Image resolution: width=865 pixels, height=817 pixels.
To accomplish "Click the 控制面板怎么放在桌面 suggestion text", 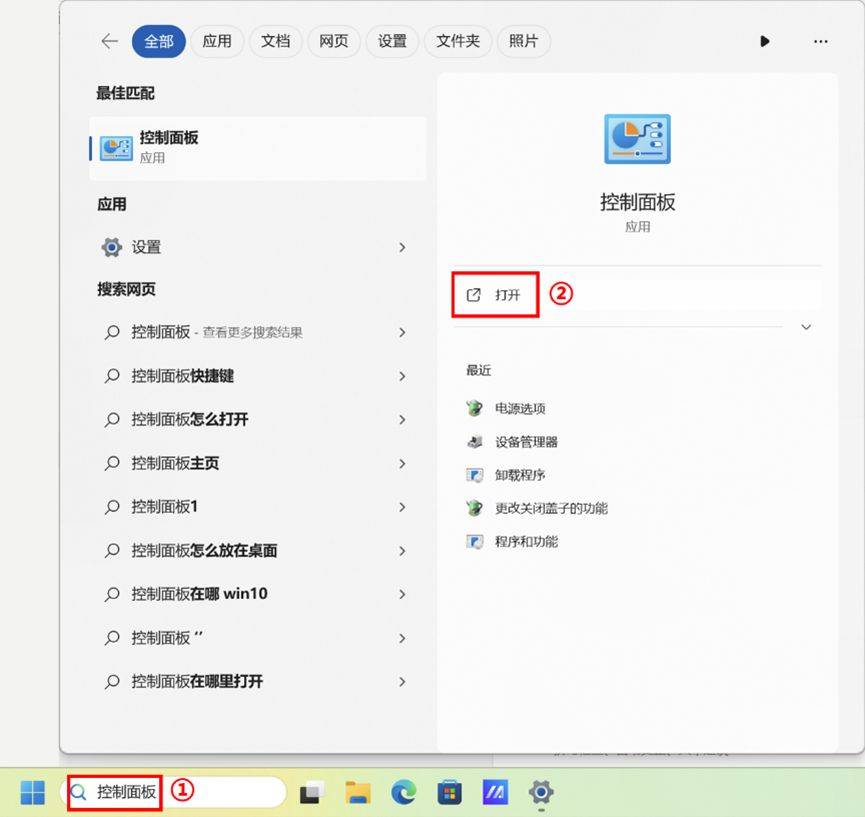I will coord(204,551).
